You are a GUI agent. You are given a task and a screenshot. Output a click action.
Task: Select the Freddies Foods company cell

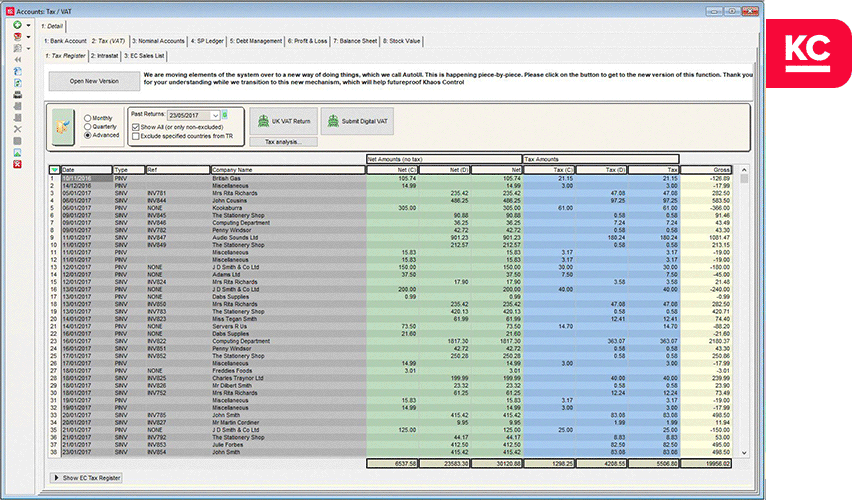point(288,371)
